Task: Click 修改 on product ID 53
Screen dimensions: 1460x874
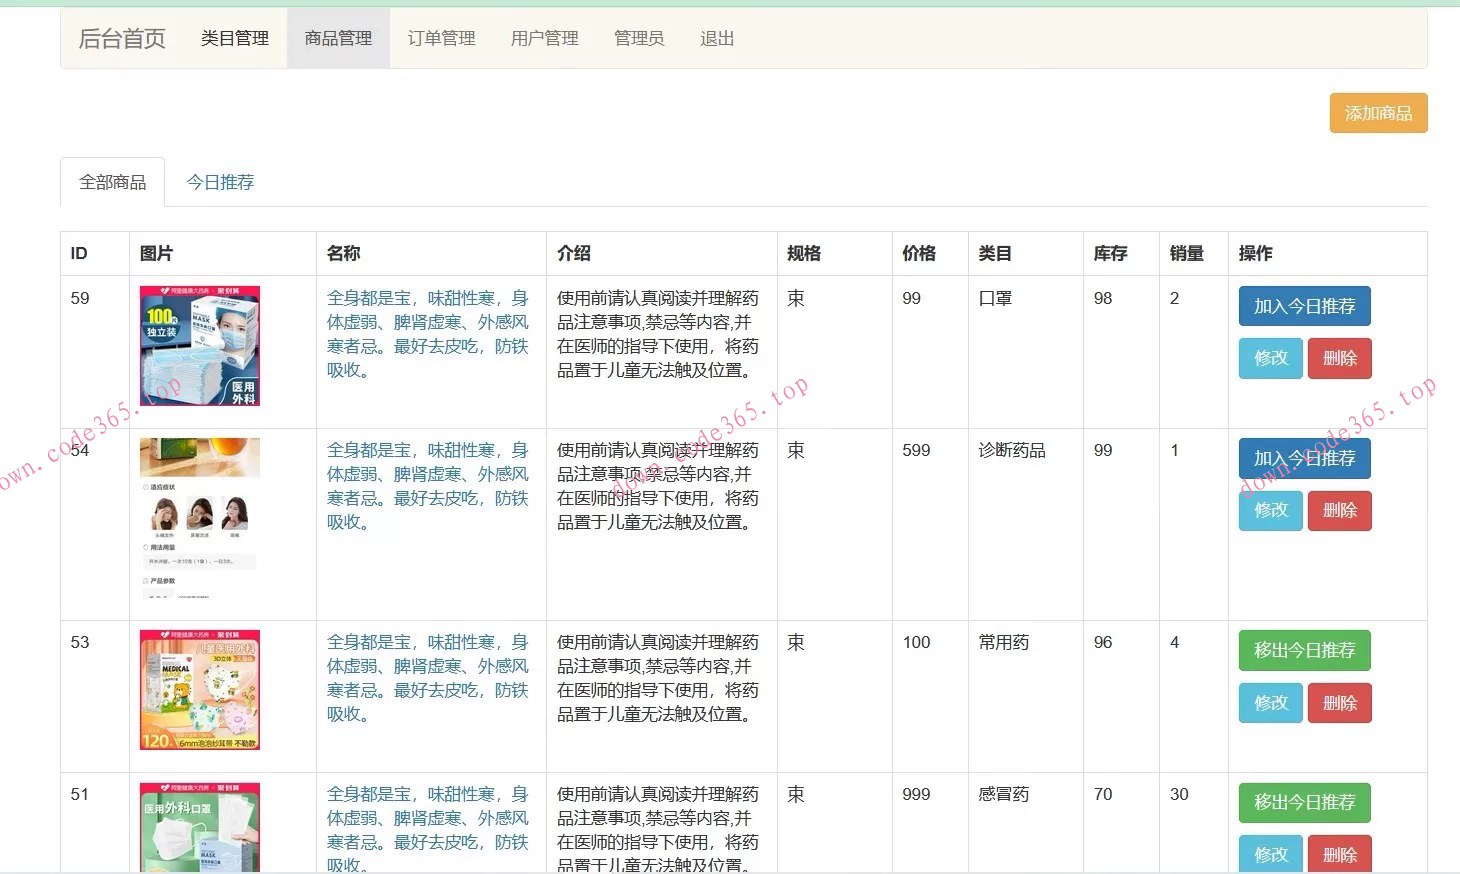Action: click(1269, 702)
